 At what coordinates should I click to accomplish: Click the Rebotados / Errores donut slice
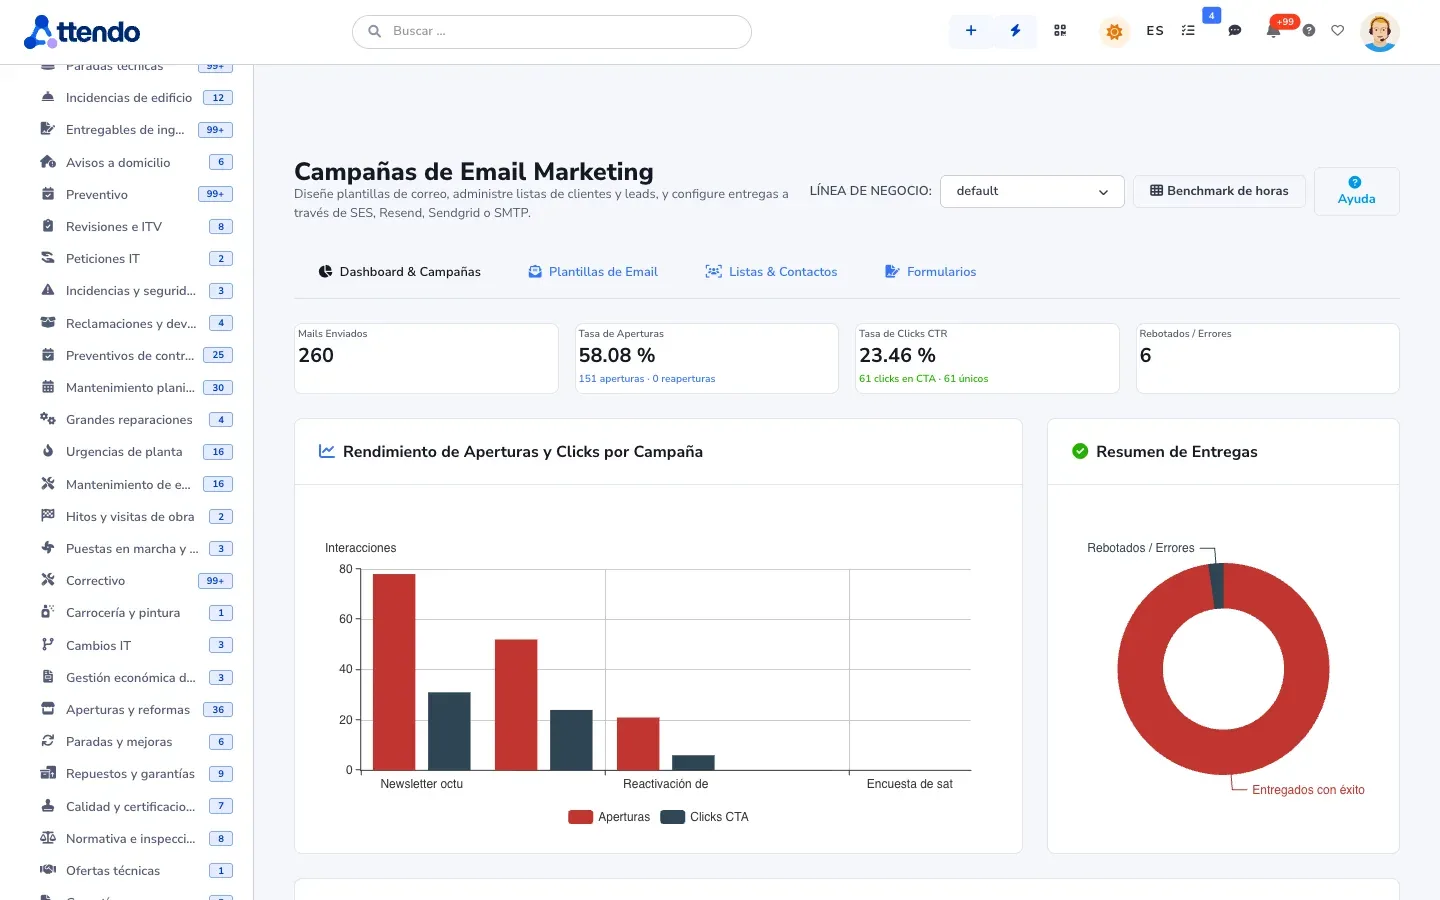[1217, 586]
